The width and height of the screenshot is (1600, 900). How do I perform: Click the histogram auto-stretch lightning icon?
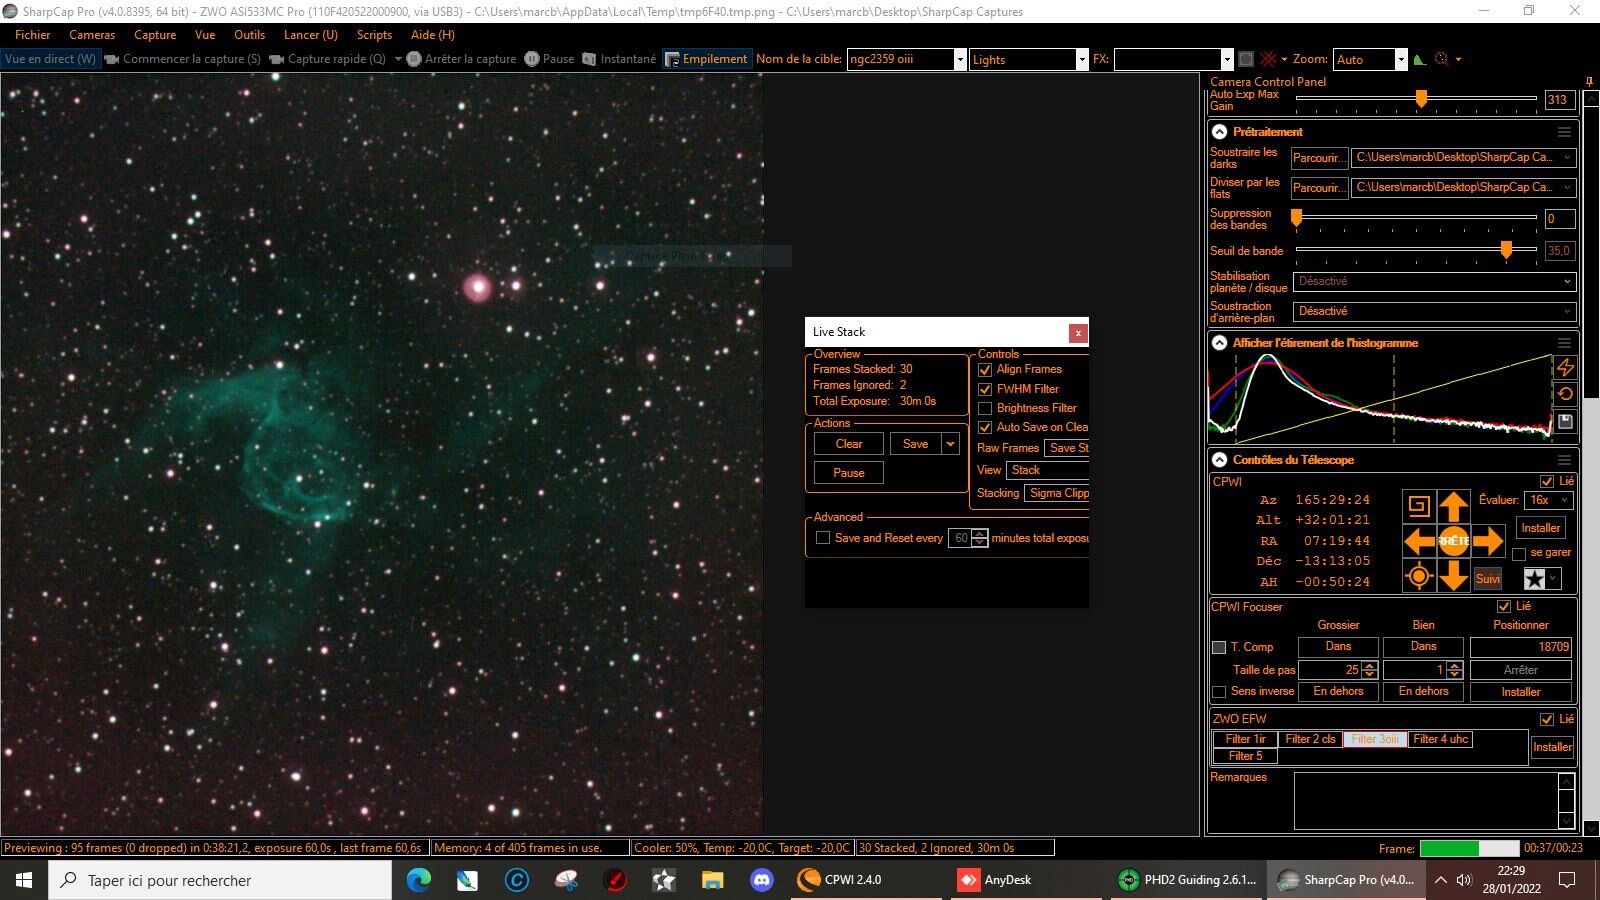(x=1566, y=367)
